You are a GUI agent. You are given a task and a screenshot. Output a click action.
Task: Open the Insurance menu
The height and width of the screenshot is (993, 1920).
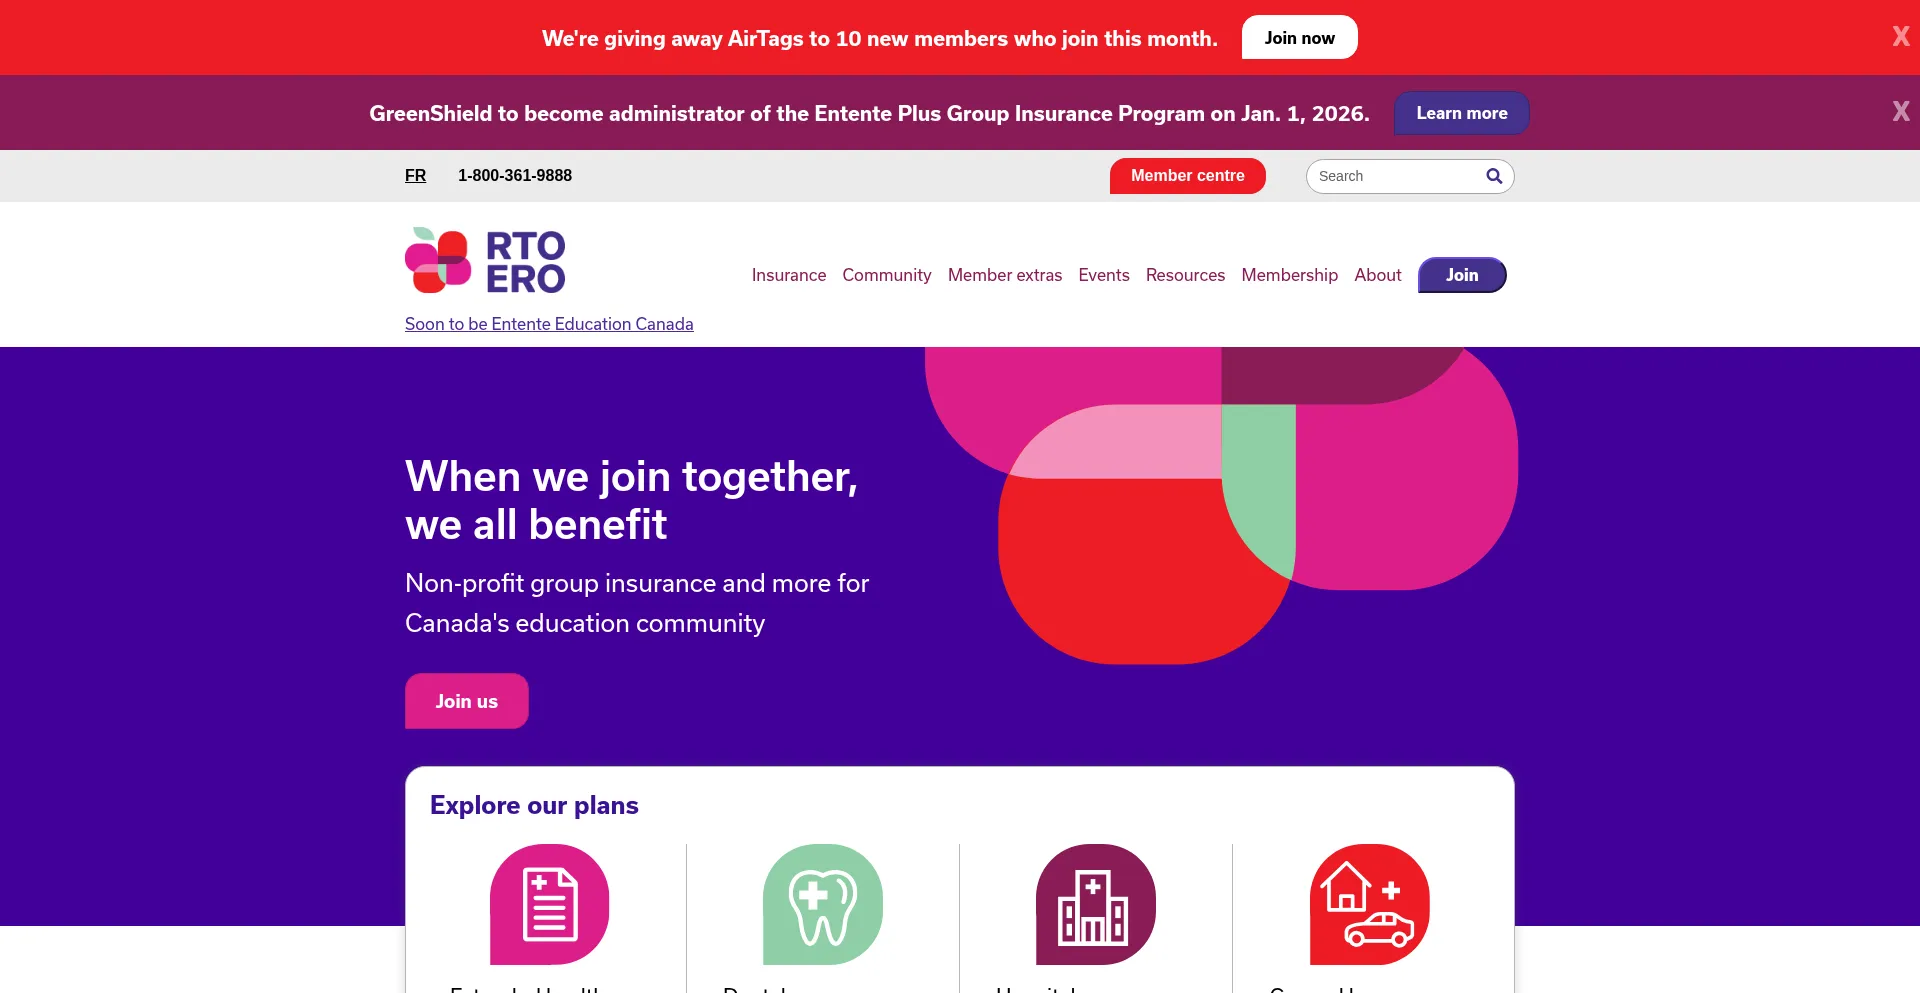789,275
